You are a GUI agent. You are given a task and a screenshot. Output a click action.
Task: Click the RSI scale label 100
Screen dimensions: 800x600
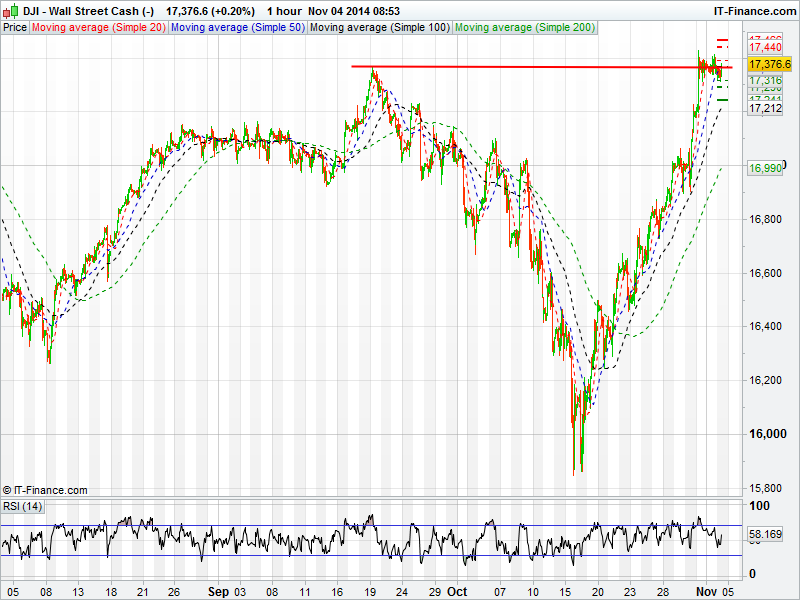759,506
